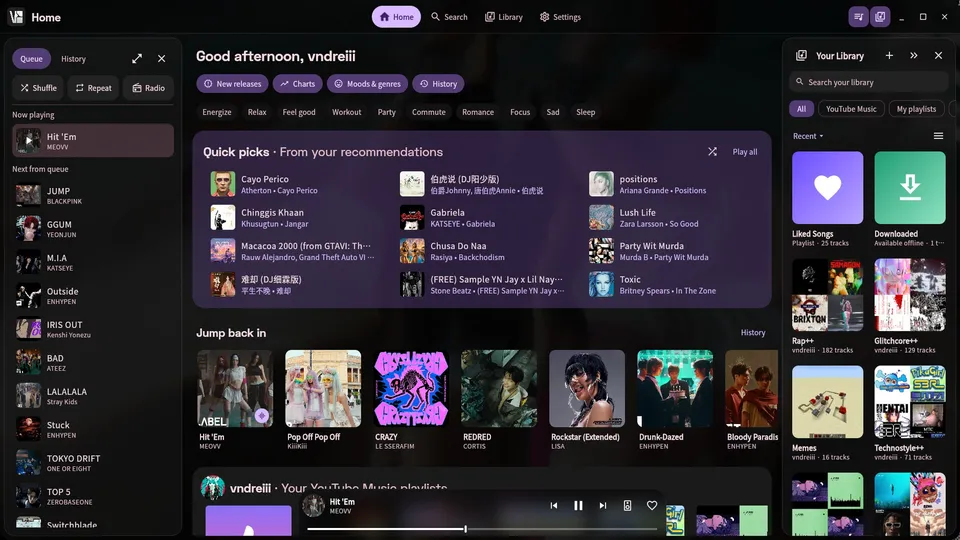Select the Feel good mood filter
The height and width of the screenshot is (540, 960).
299,112
